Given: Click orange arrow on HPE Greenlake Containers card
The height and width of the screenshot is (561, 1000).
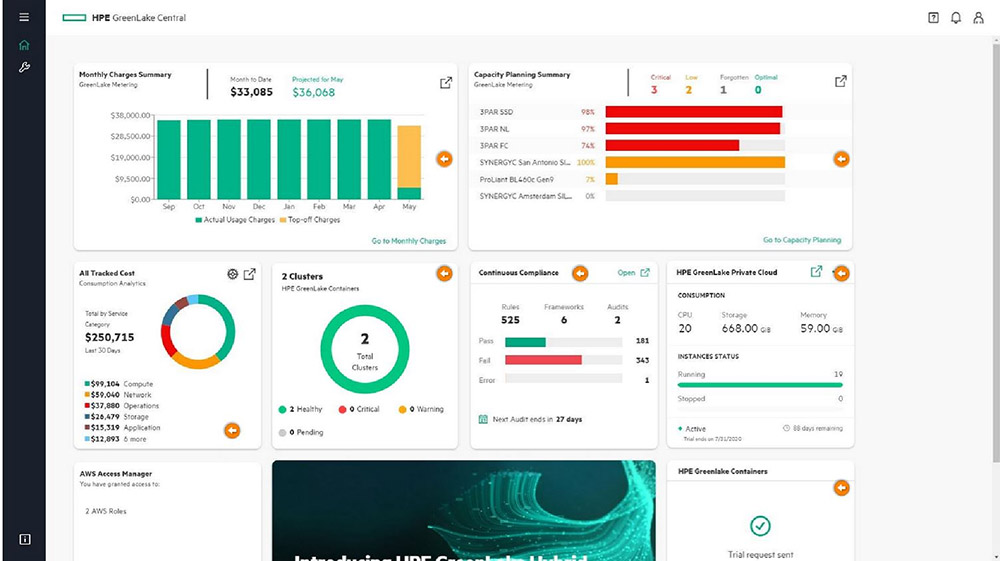Looking at the screenshot, I should coord(841,488).
